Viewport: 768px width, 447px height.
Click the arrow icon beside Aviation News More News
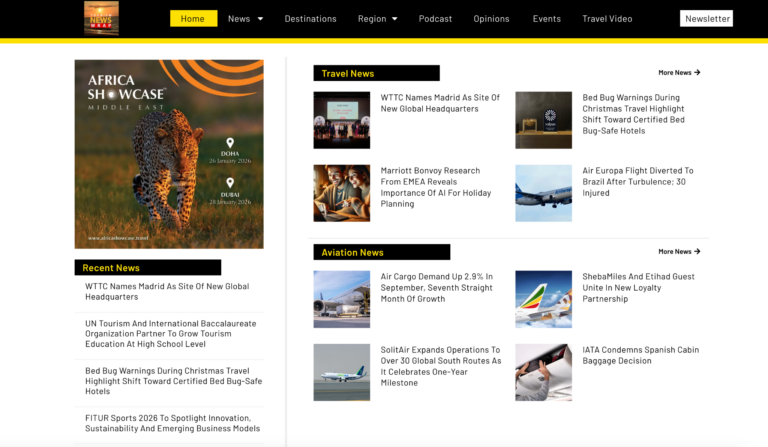pyautogui.click(x=697, y=252)
